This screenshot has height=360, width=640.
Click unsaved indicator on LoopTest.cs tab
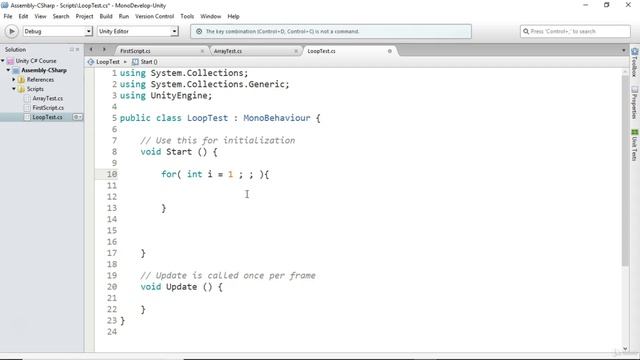tap(389, 51)
